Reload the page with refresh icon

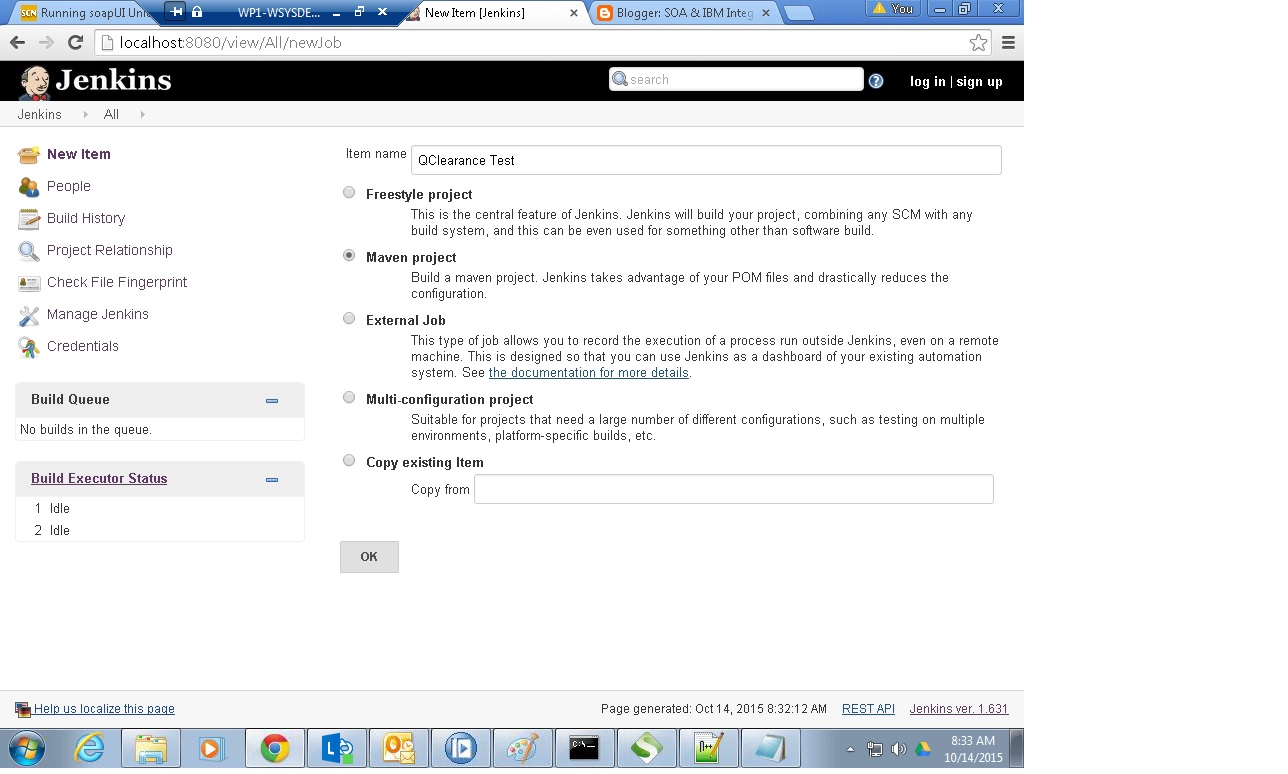pos(75,42)
